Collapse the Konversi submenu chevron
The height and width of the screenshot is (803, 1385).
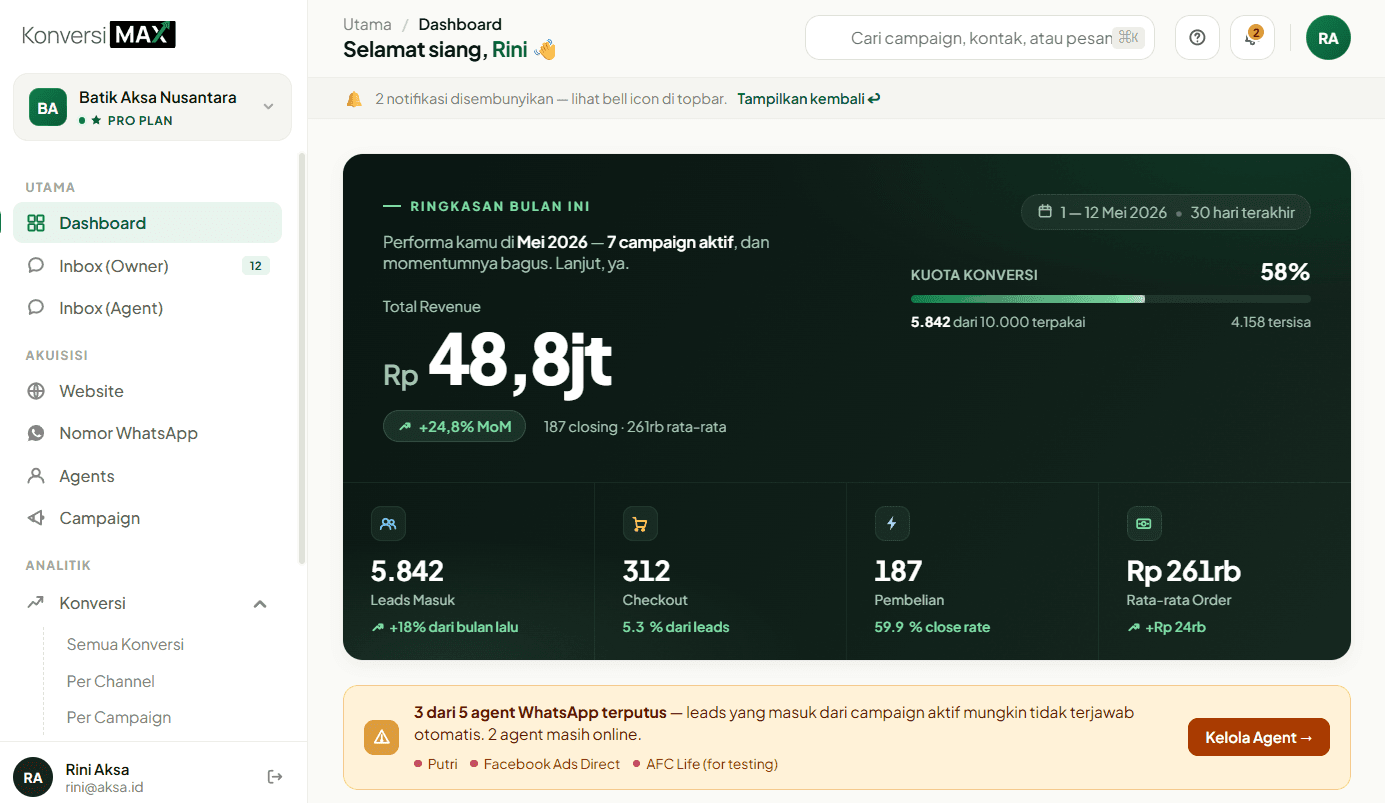pyautogui.click(x=260, y=603)
